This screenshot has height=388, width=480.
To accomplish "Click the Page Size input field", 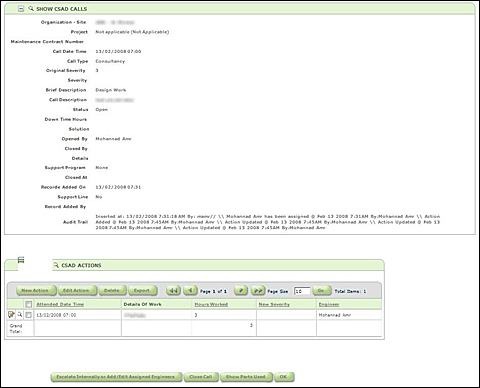I will coord(302,291).
